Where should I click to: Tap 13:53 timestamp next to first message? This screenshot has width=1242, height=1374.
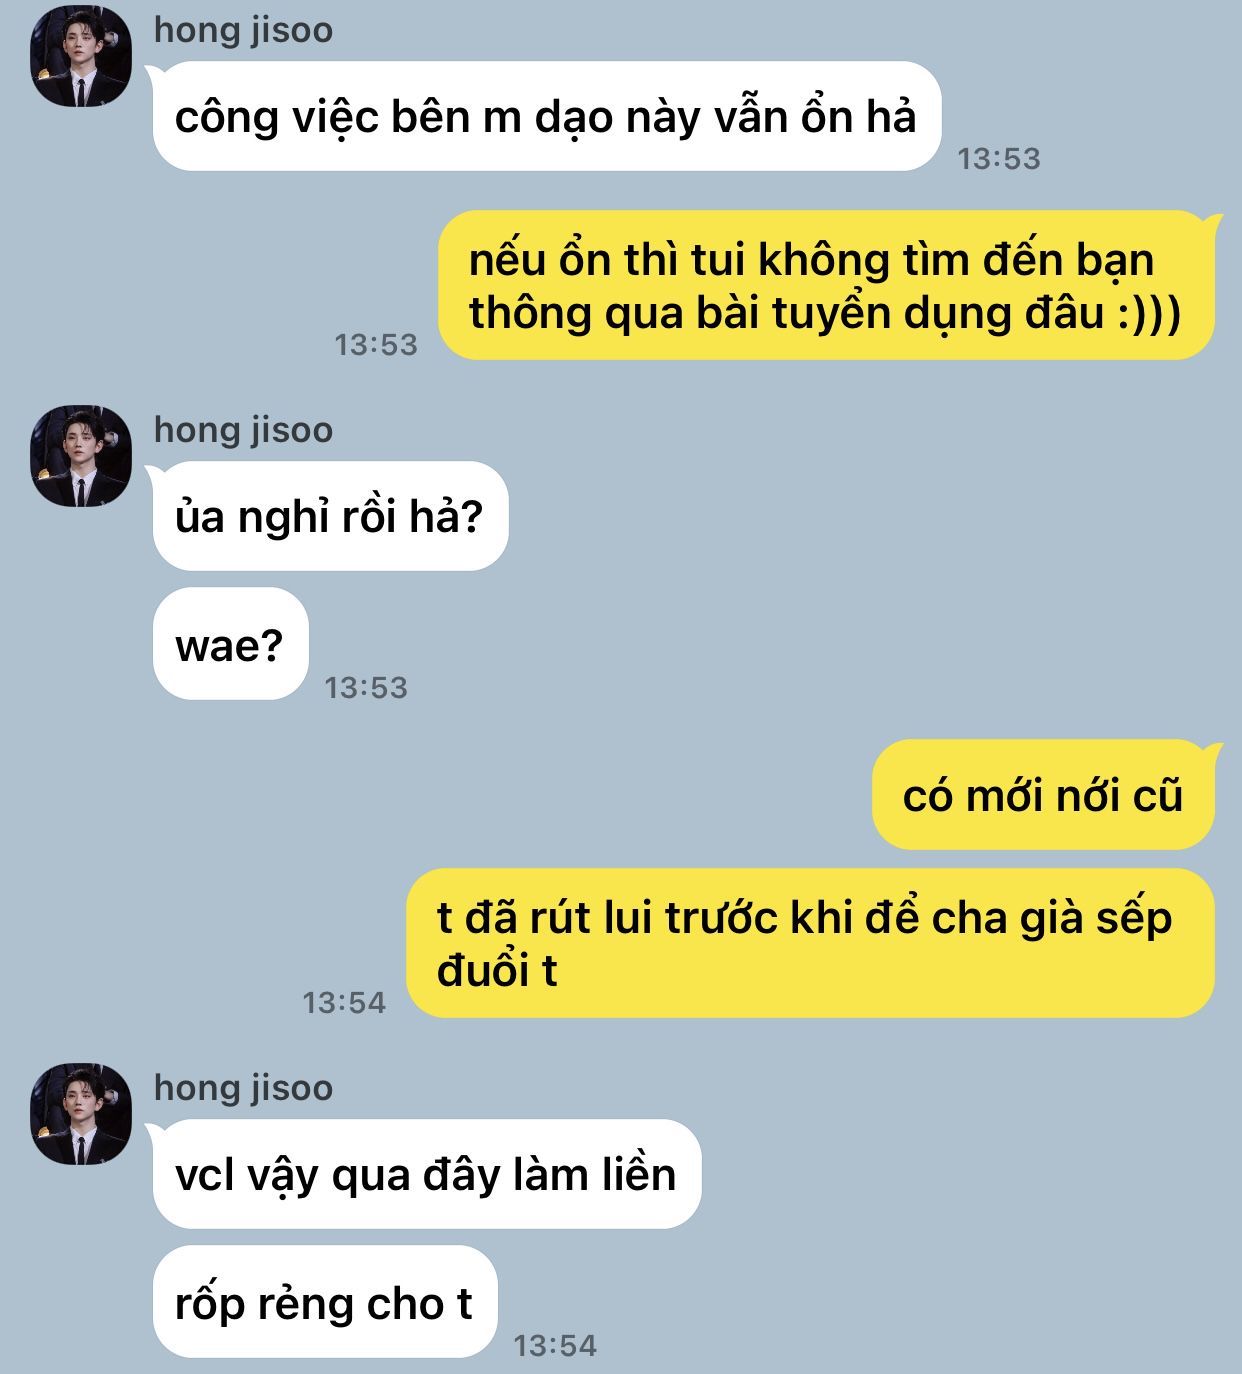pyautogui.click(x=999, y=159)
